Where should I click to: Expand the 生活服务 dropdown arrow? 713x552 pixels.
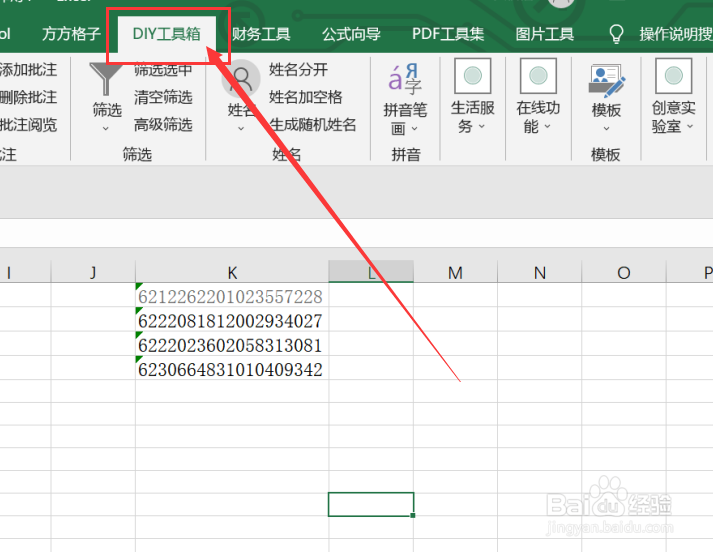point(482,126)
